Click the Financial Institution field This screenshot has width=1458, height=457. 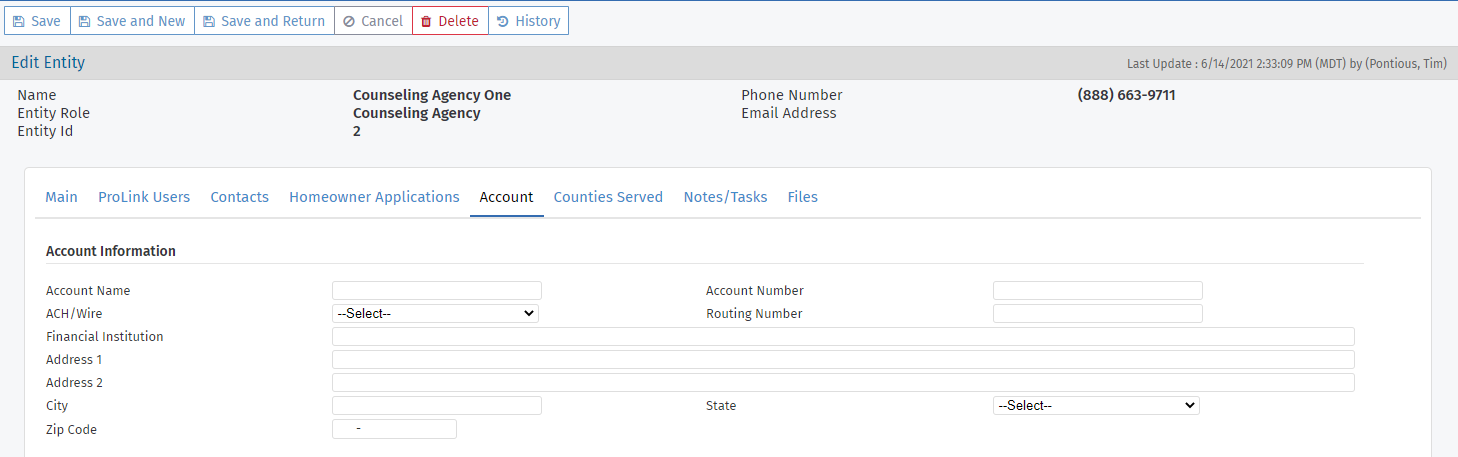[x=842, y=337]
